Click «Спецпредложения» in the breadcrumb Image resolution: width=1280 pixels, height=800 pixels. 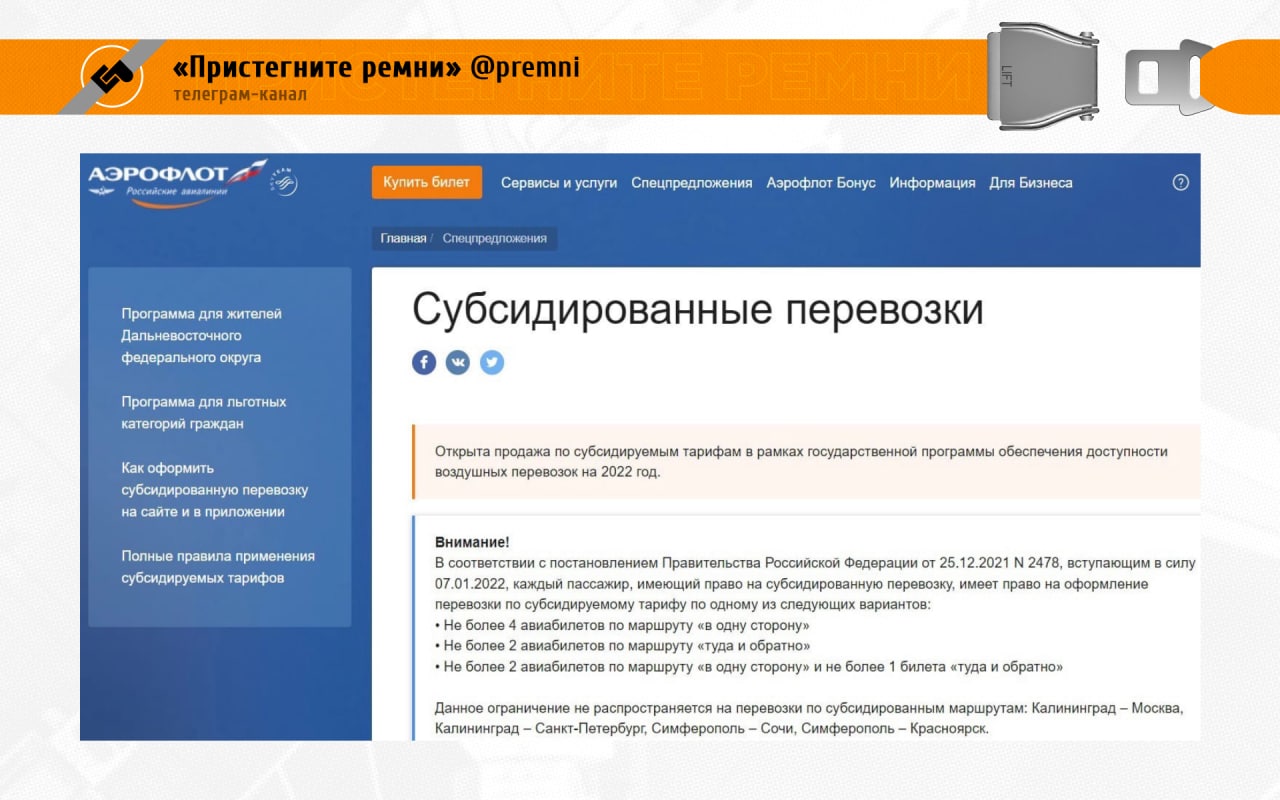pyautogui.click(x=495, y=239)
